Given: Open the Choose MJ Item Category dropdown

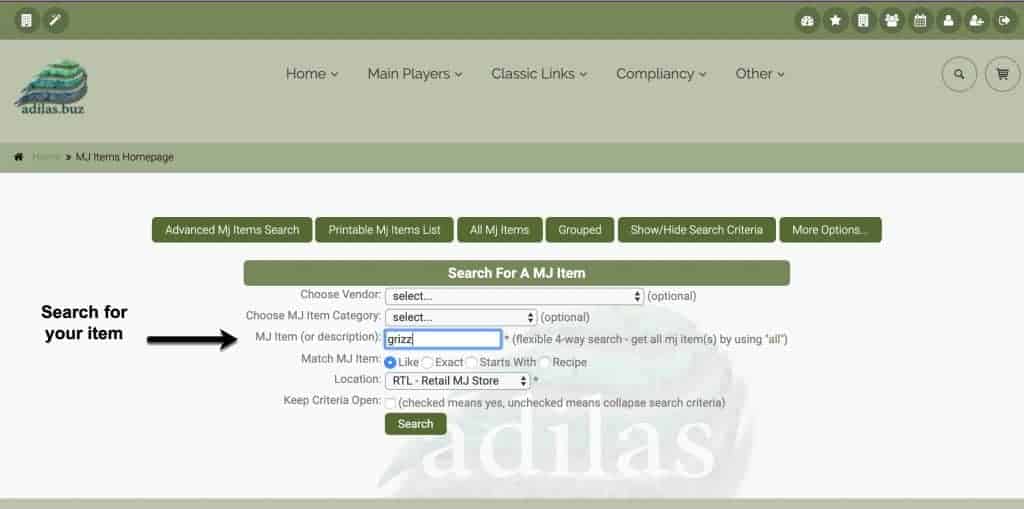Looking at the screenshot, I should click(x=461, y=317).
